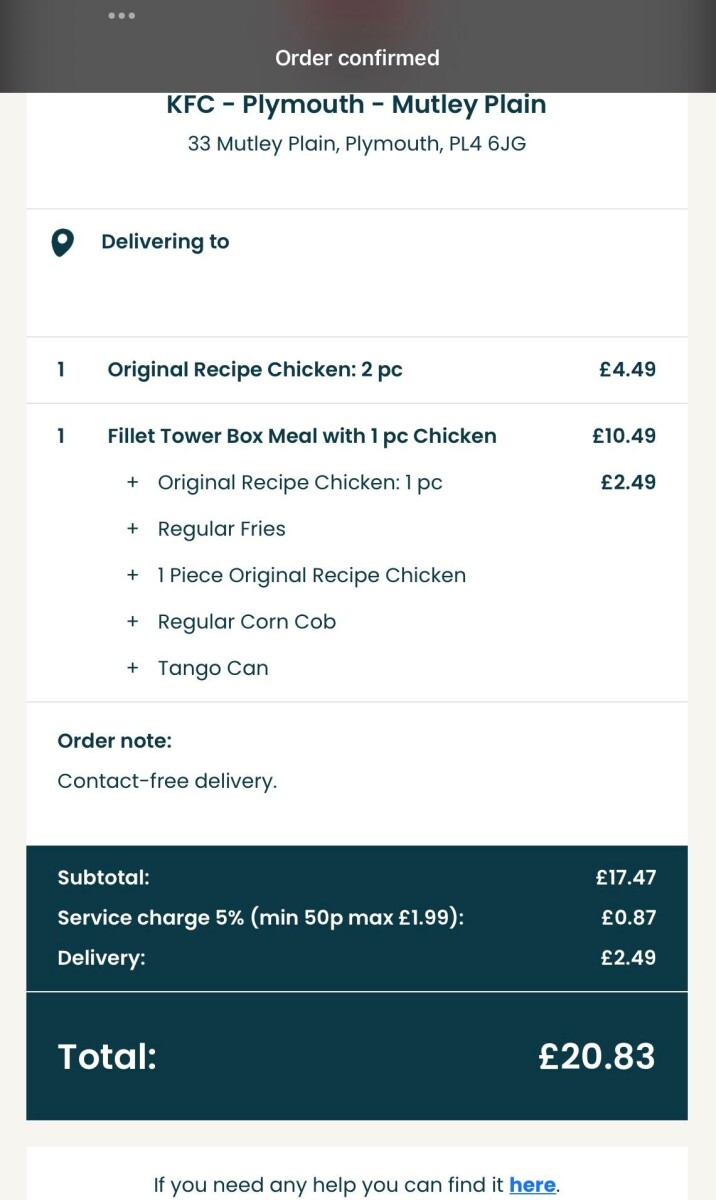Open the 'here' help link

532,1185
